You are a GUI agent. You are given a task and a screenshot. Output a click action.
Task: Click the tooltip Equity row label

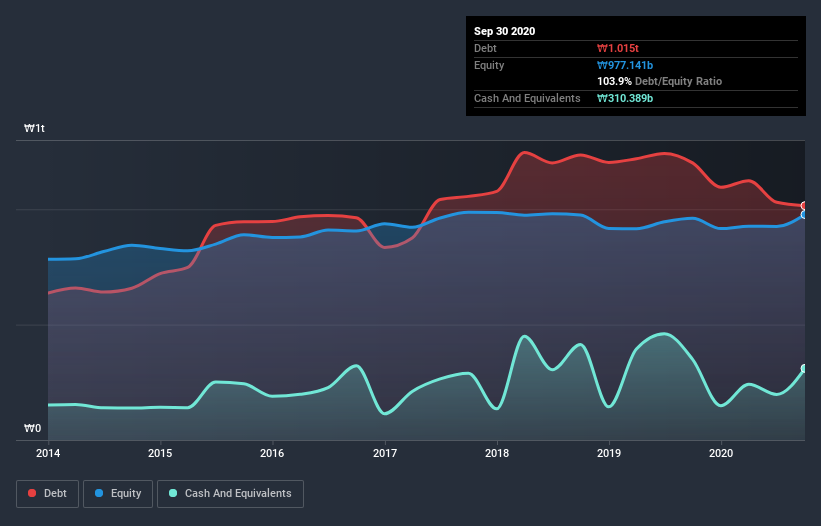489,65
